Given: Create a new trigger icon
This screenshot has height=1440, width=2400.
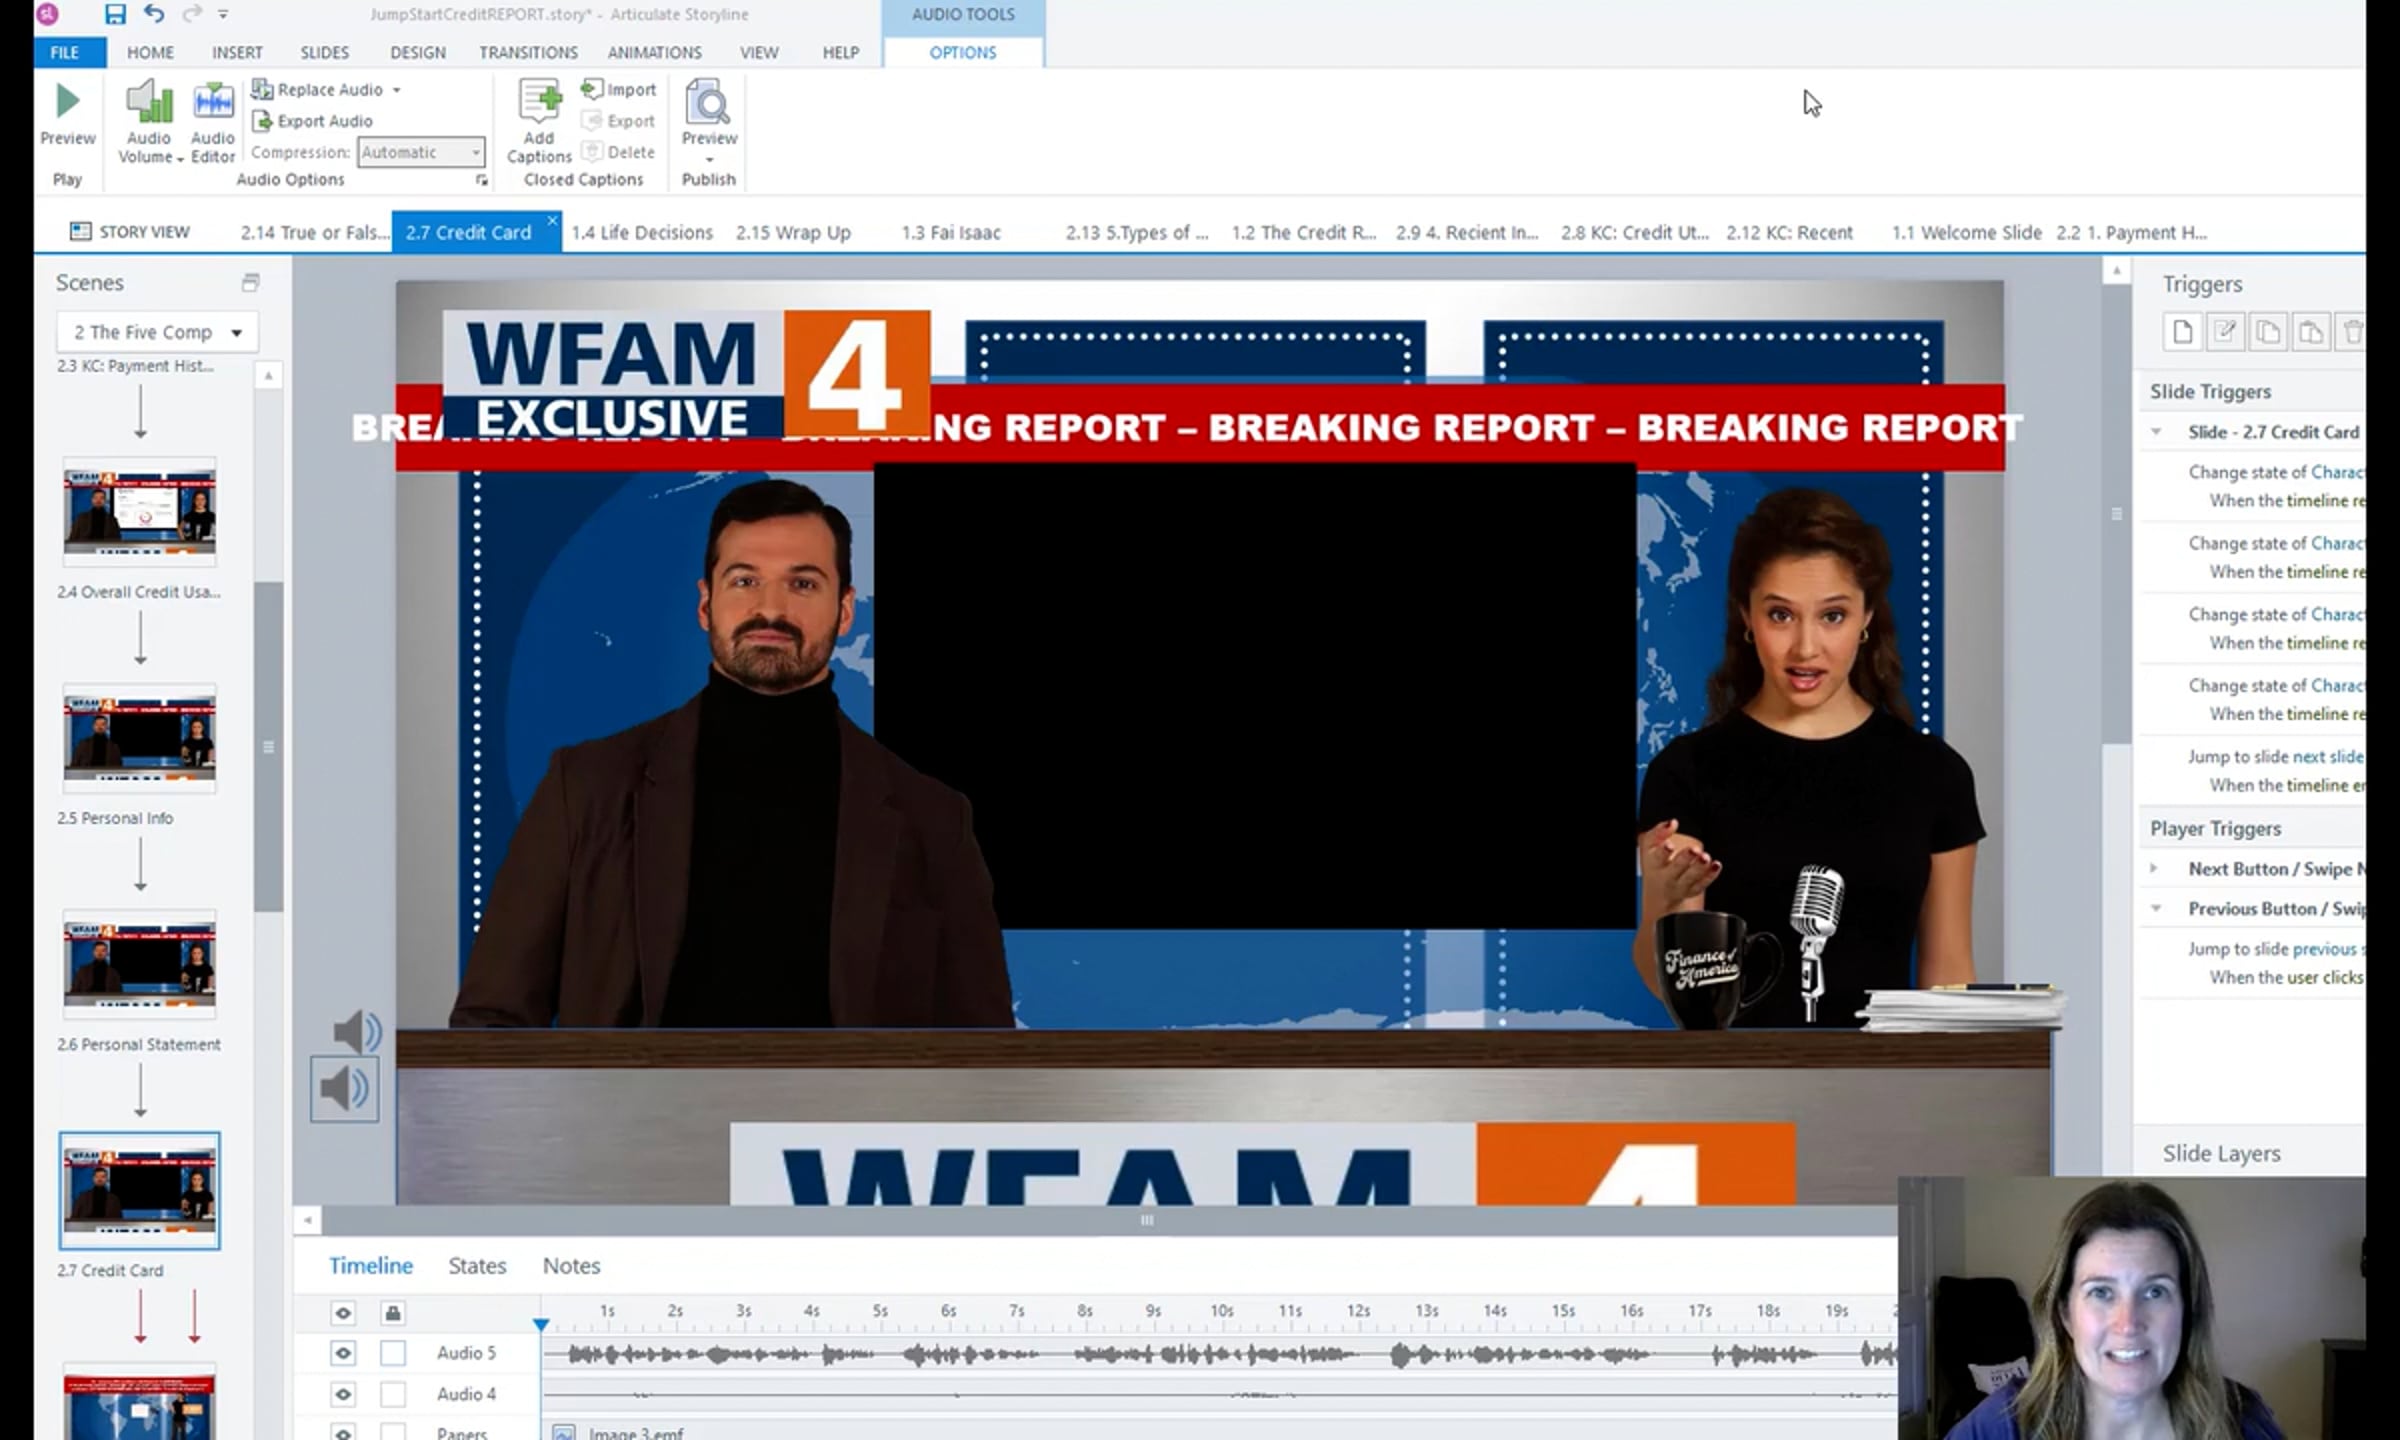Looking at the screenshot, I should pos(2182,332).
